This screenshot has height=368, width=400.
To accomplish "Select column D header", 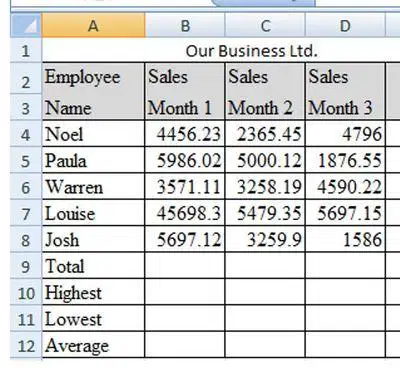I will [345, 25].
